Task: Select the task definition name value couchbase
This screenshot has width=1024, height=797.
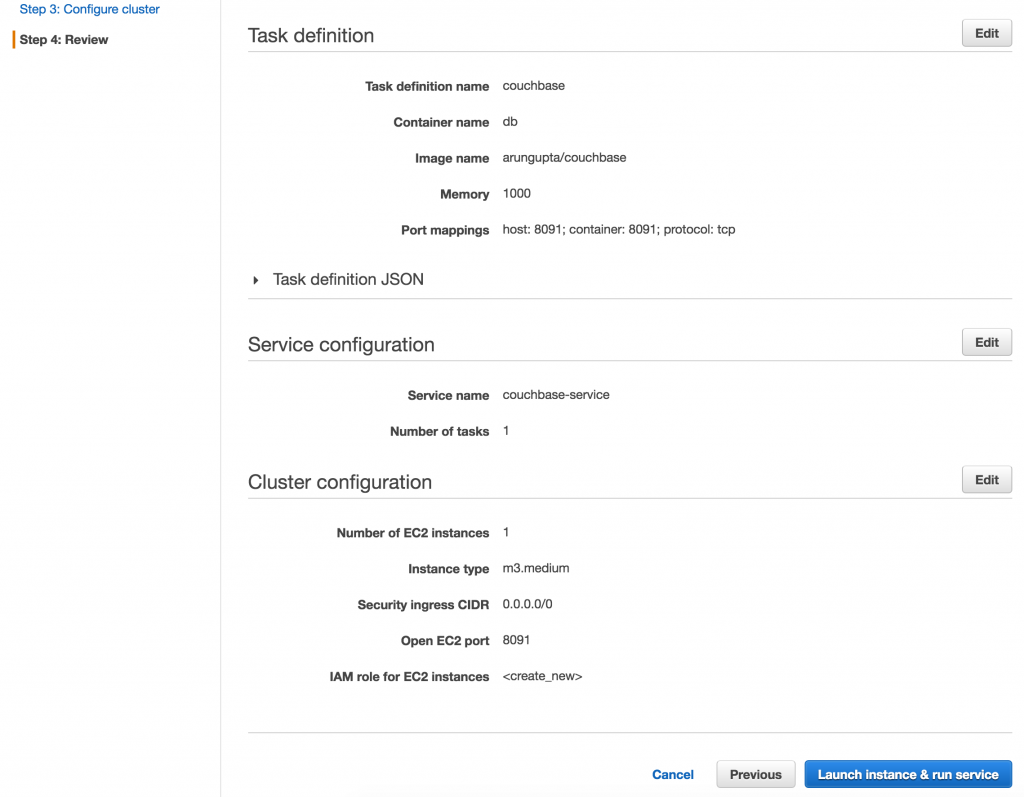Action: point(534,86)
